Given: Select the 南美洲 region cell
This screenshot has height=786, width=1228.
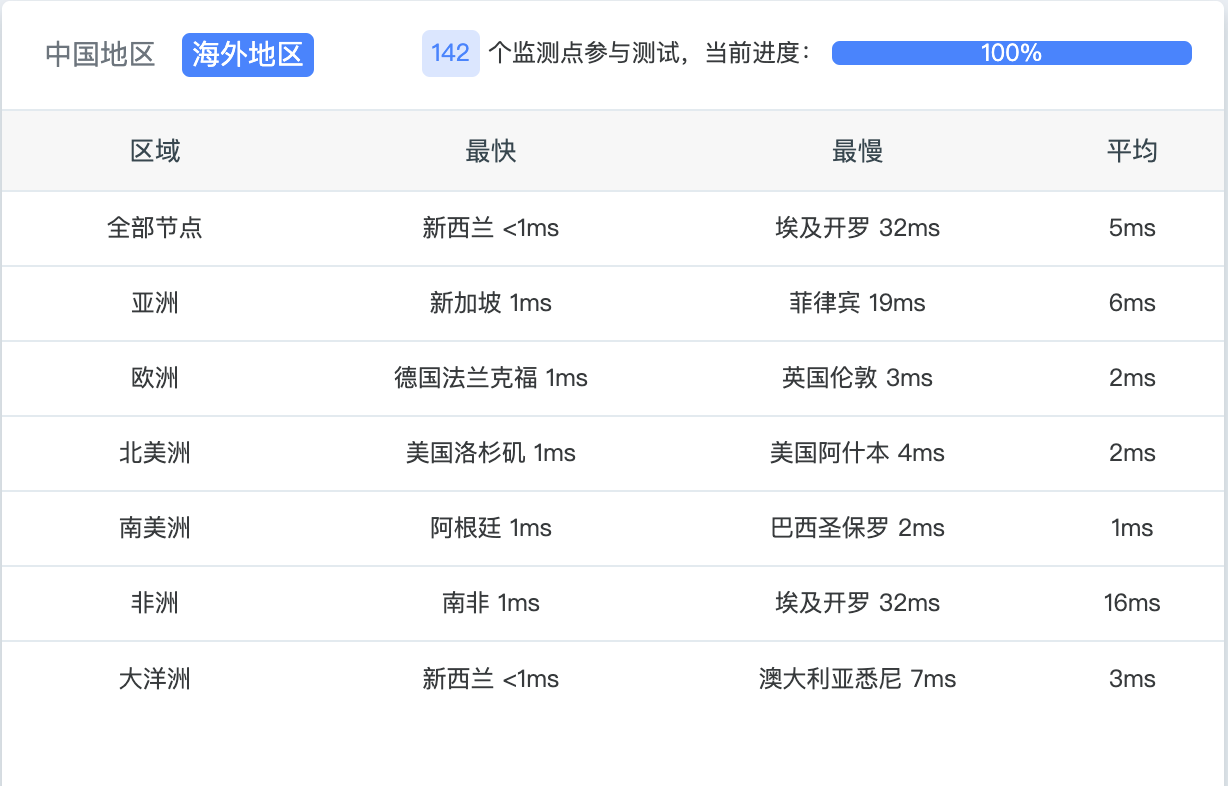Looking at the screenshot, I should 155,528.
